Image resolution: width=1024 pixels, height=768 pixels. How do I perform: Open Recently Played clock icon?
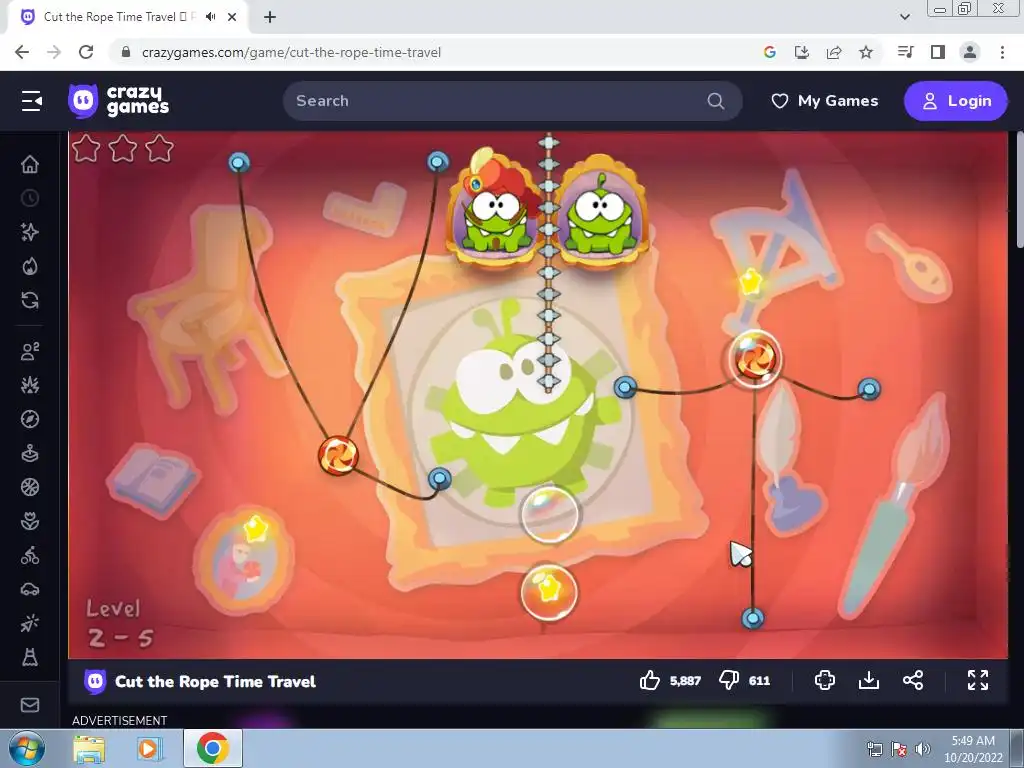(x=30, y=198)
